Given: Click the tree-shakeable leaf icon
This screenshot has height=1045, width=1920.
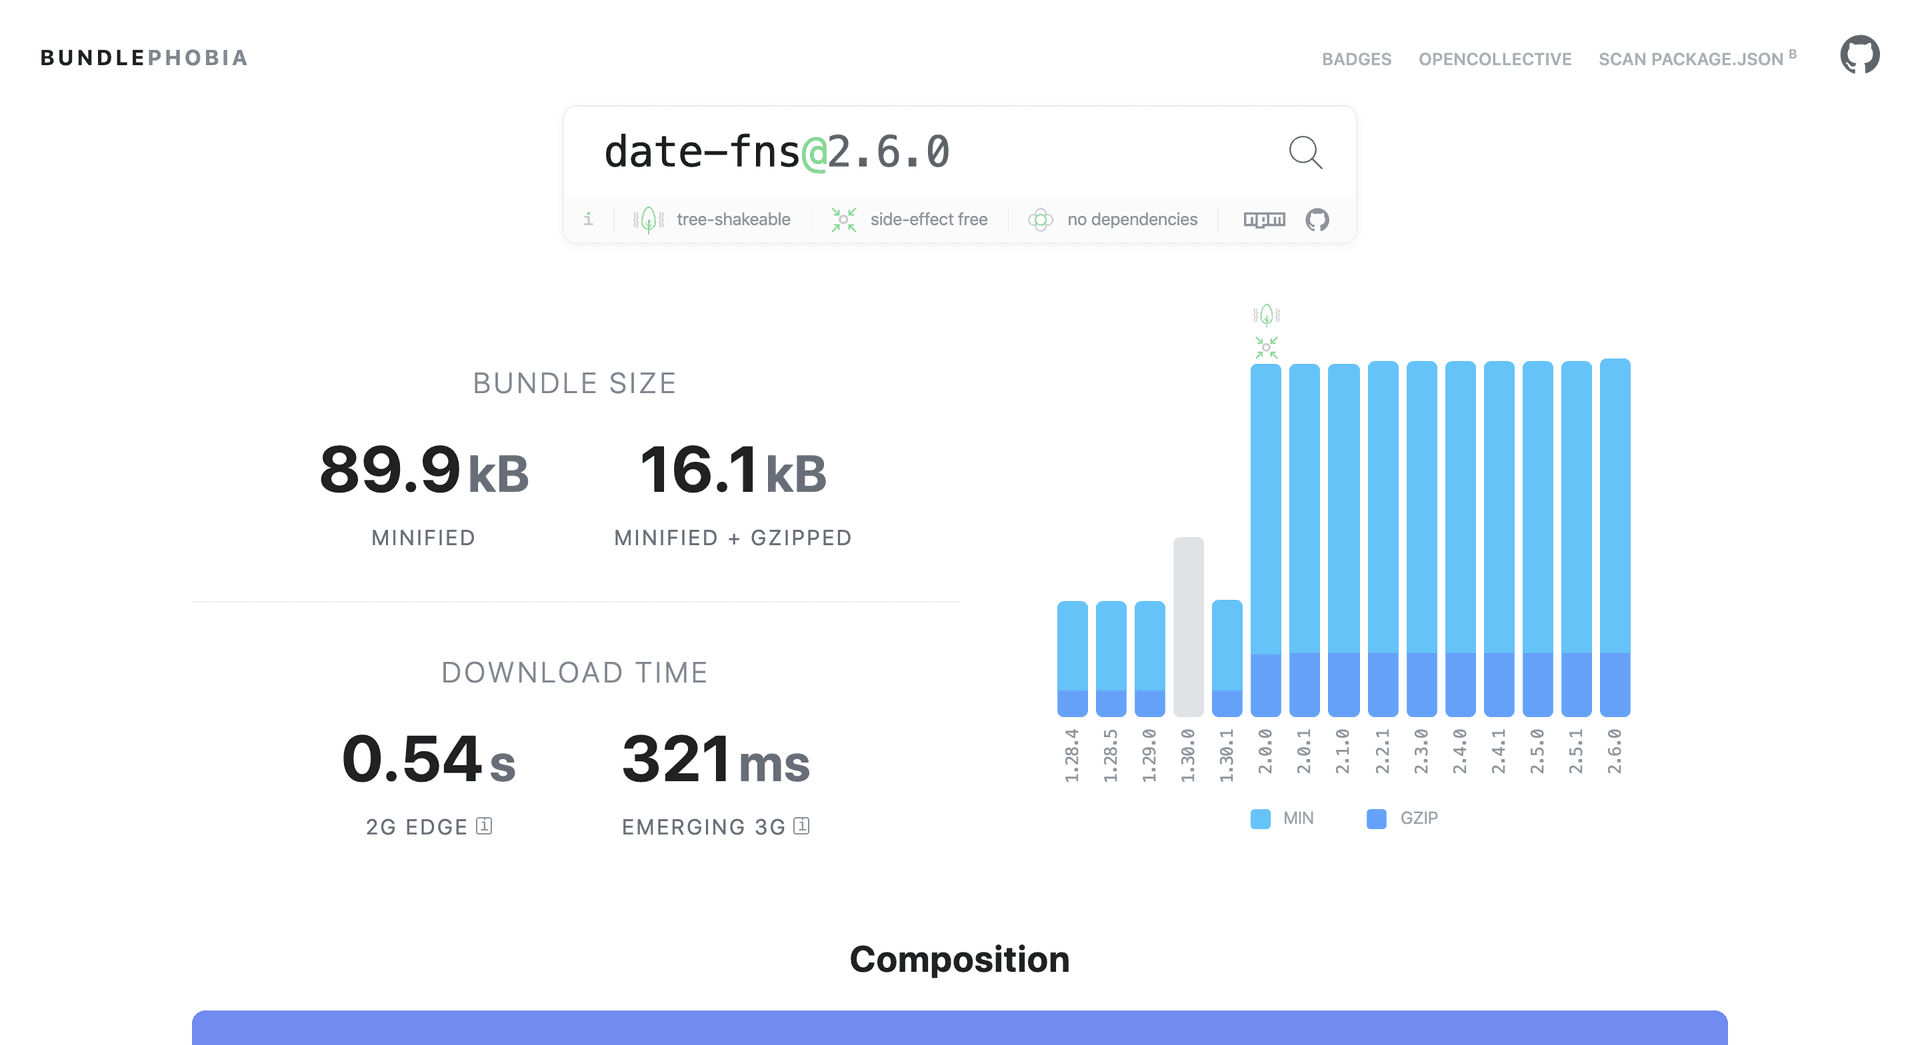Looking at the screenshot, I should tap(647, 219).
